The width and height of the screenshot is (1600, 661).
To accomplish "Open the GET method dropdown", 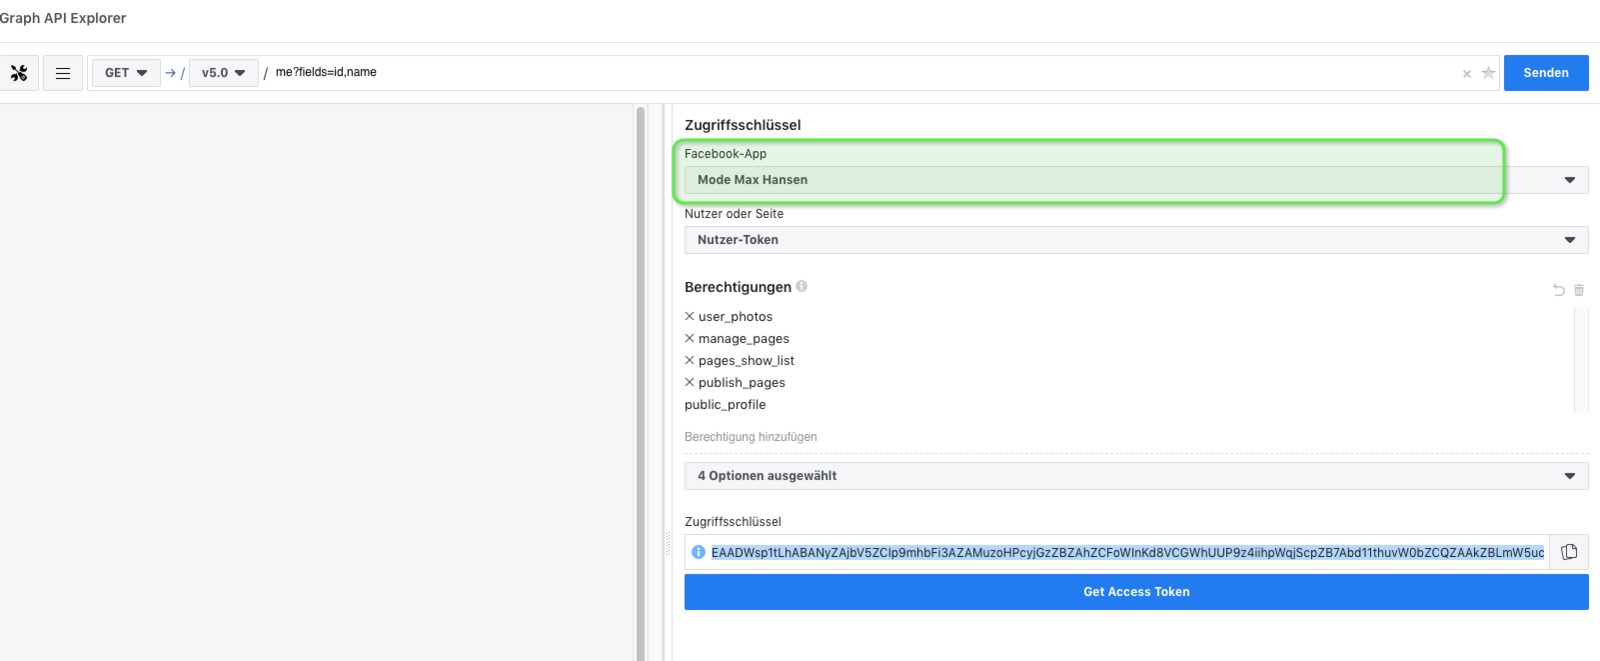I will tap(126, 73).
